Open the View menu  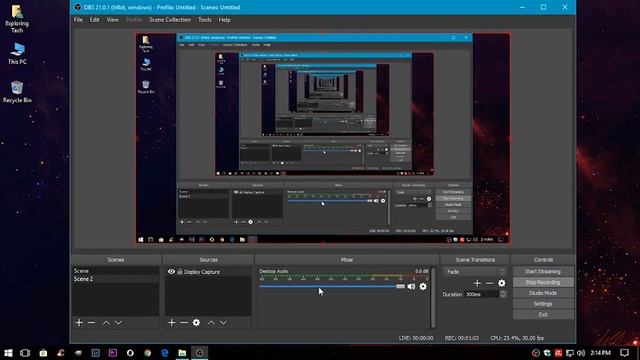point(113,20)
